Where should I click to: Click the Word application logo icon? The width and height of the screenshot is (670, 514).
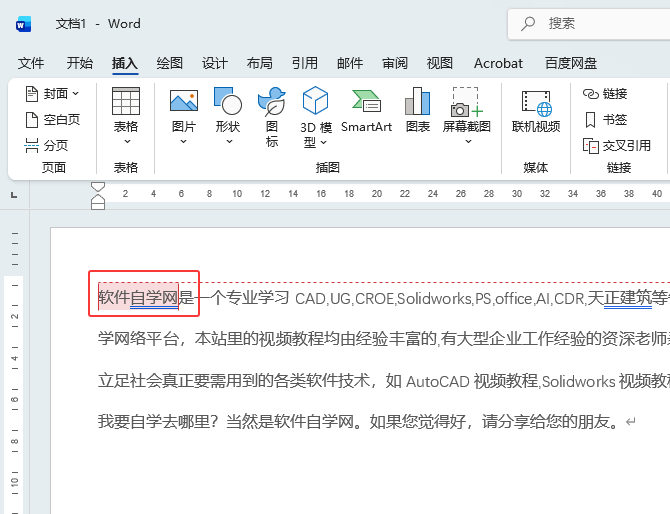[x=23, y=24]
